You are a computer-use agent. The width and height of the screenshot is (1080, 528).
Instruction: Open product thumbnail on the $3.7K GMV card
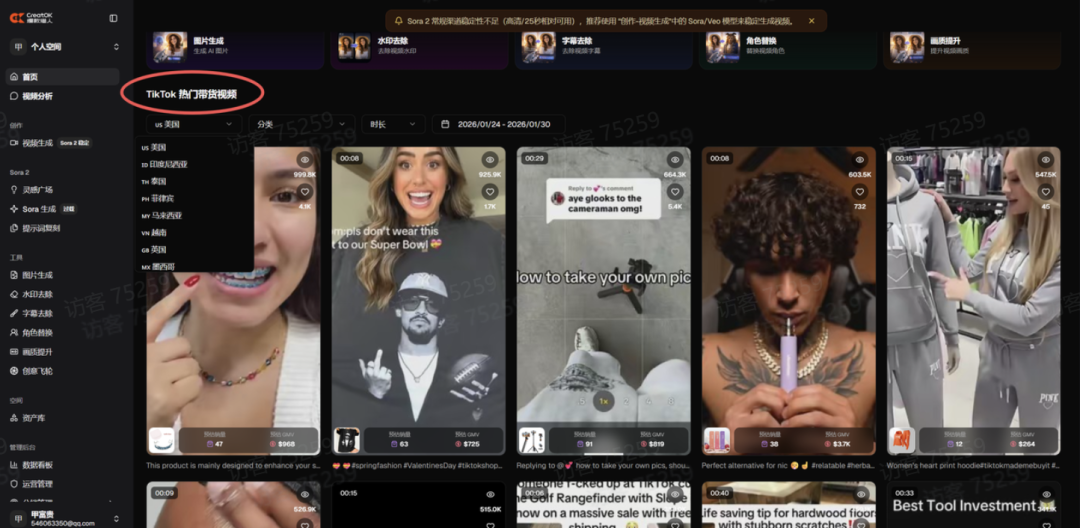[x=716, y=441]
